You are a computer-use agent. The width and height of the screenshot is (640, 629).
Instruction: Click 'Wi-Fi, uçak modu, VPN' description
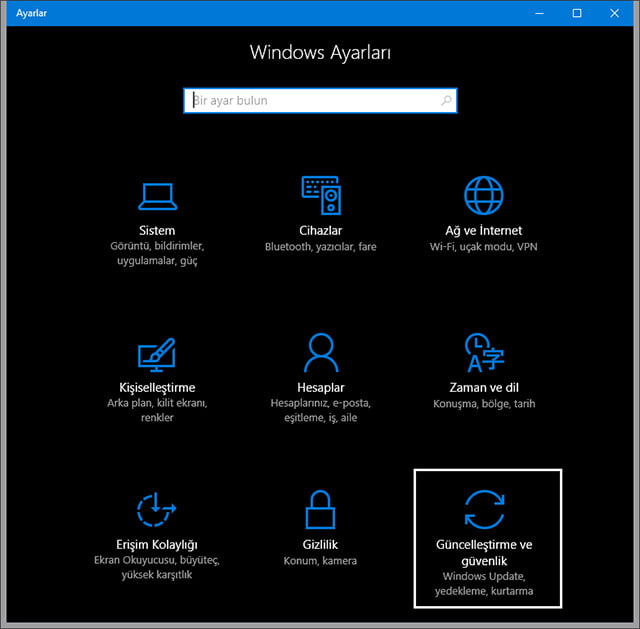click(x=484, y=247)
